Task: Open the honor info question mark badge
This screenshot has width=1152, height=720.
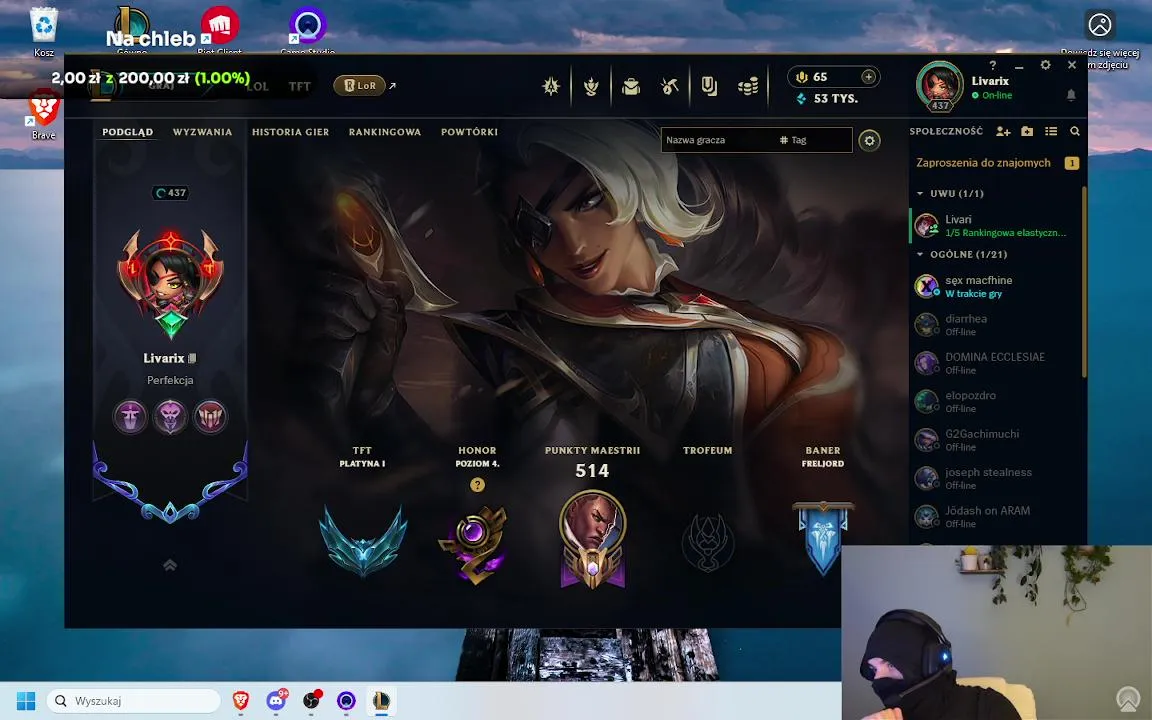Action: 478,485
